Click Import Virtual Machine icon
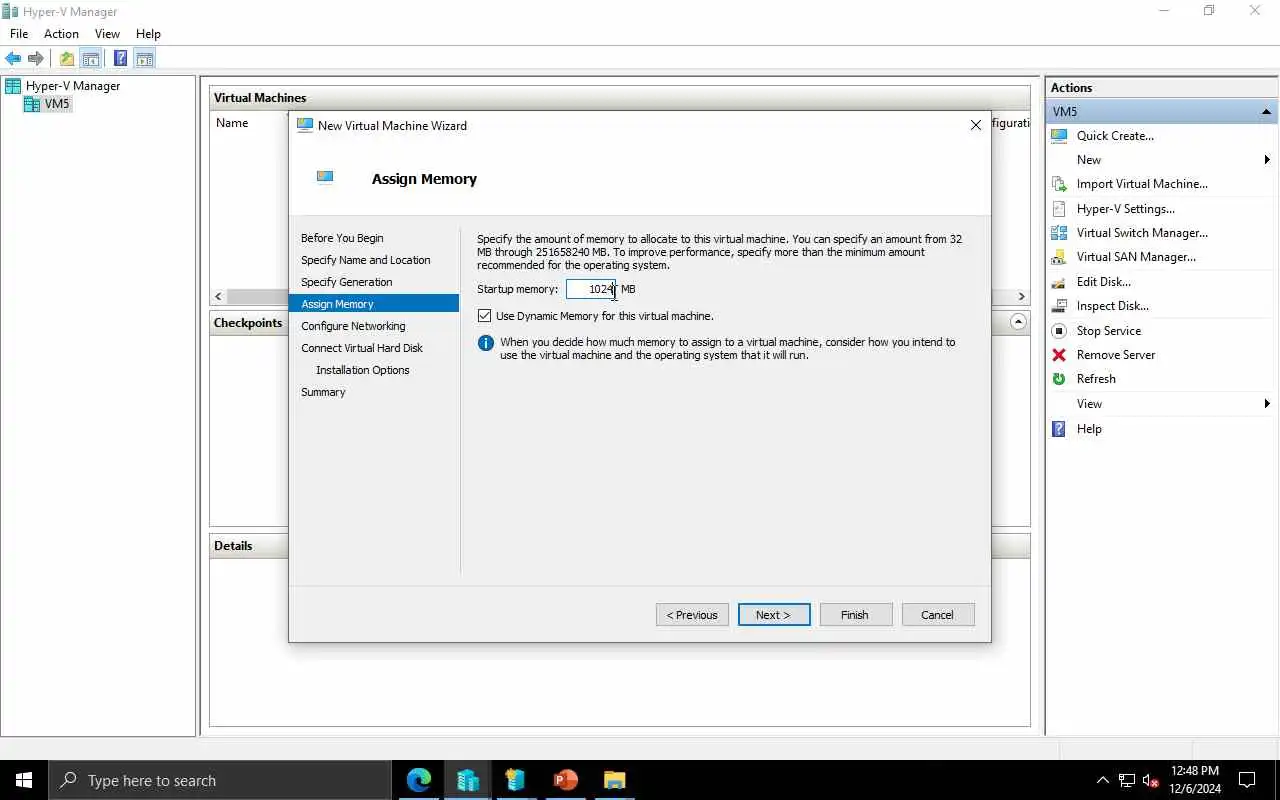 click(1059, 184)
